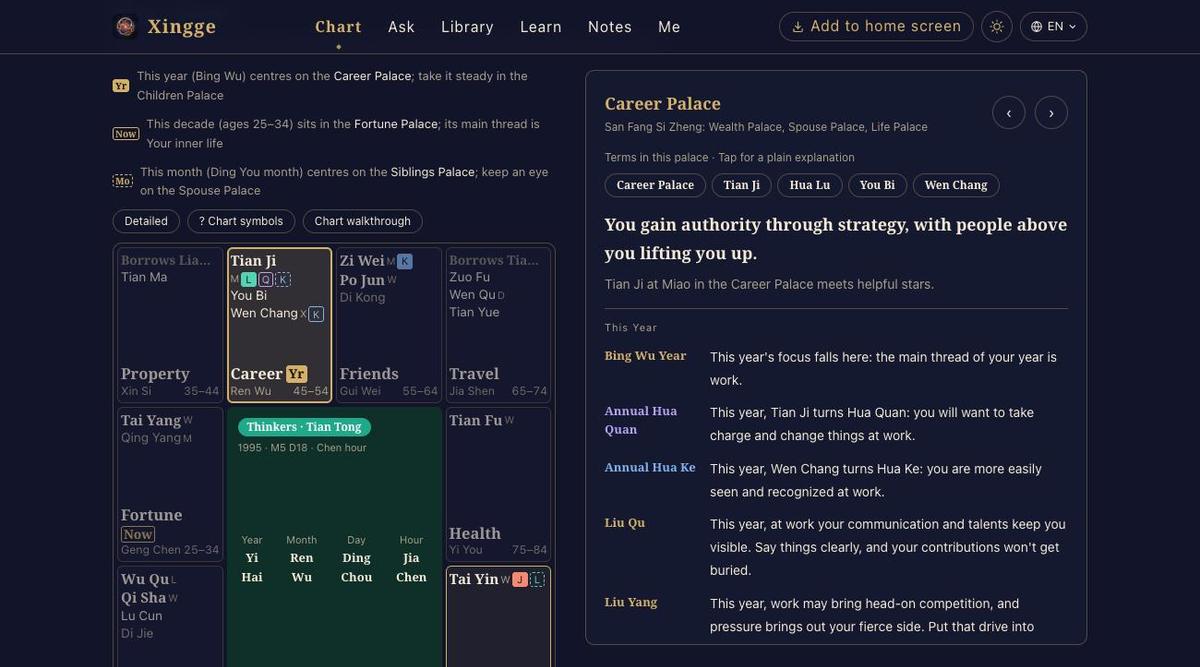
Task: Click the Yr year badge icon
Action: point(121,86)
